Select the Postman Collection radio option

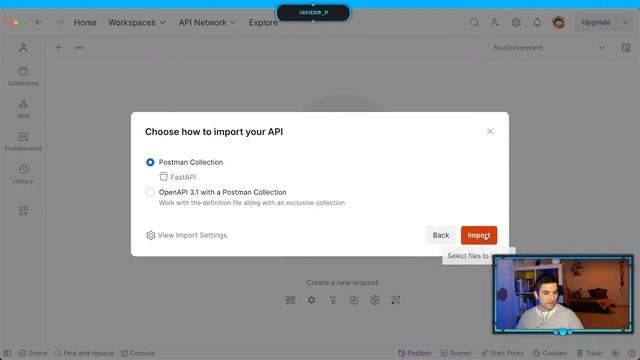click(150, 162)
